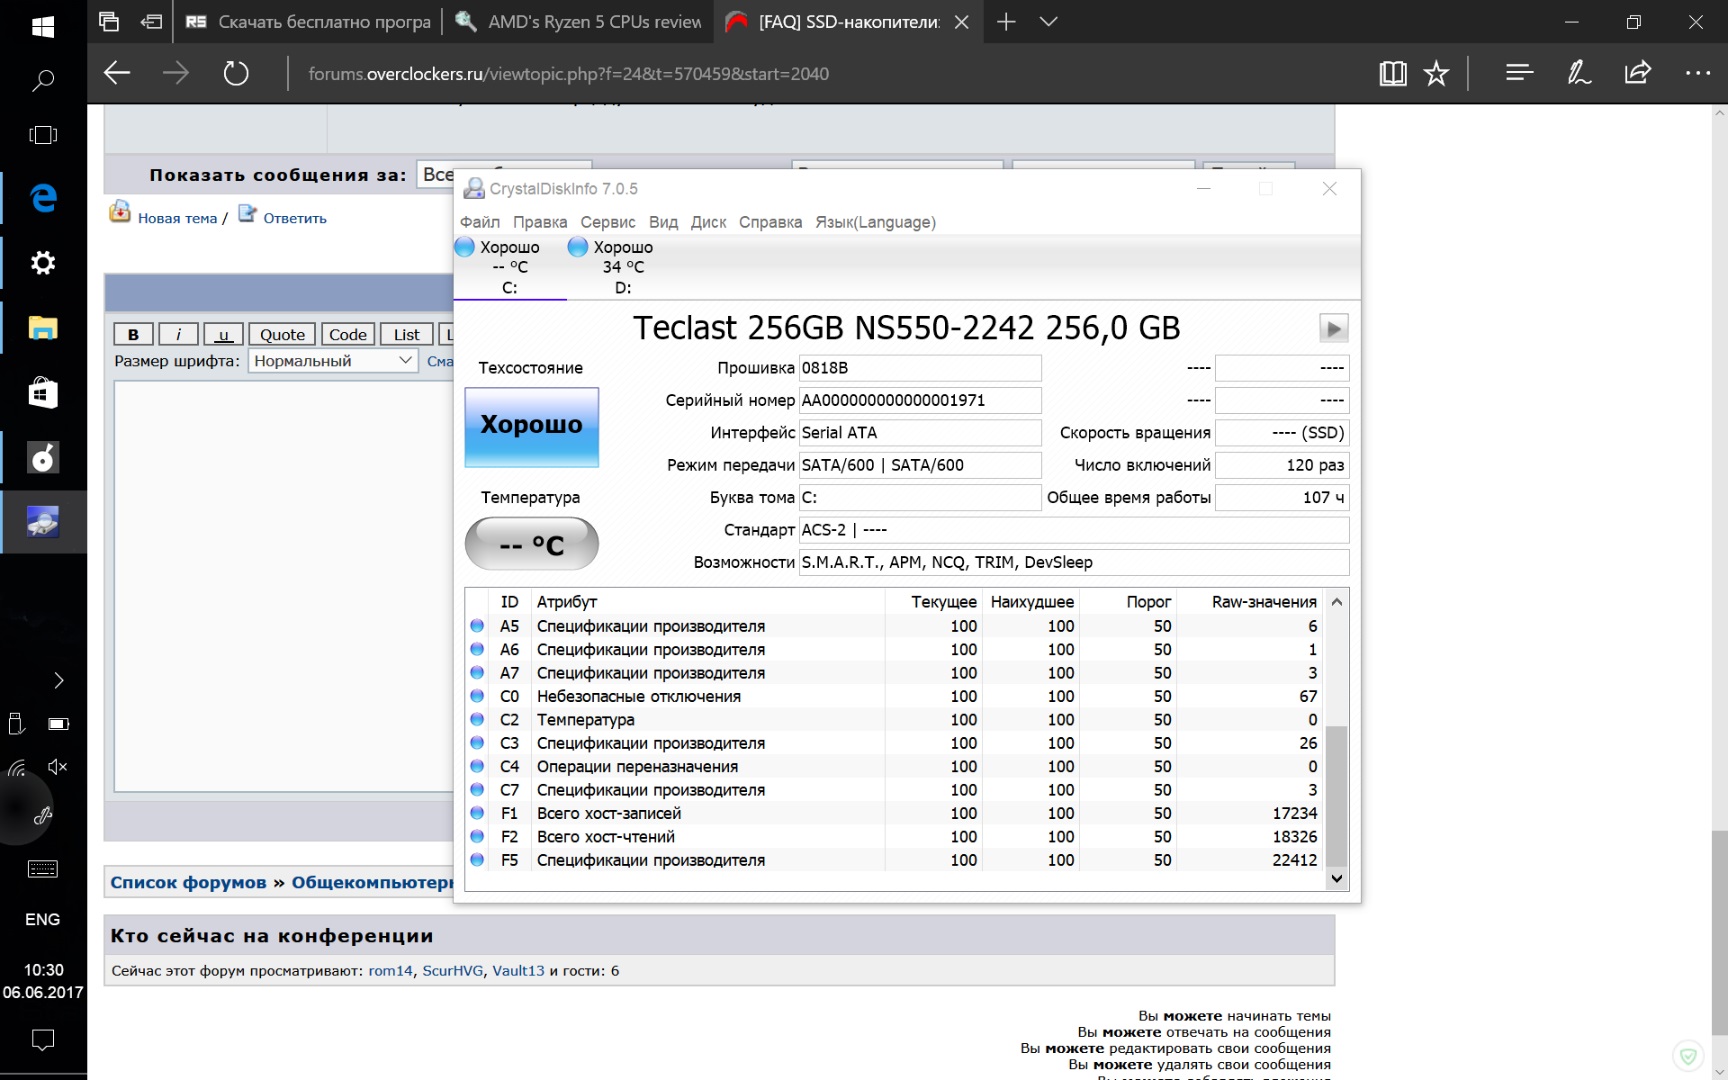Make a web note with pen icon
Viewport: 1728px width, 1080px height.
pyautogui.click(x=1579, y=73)
